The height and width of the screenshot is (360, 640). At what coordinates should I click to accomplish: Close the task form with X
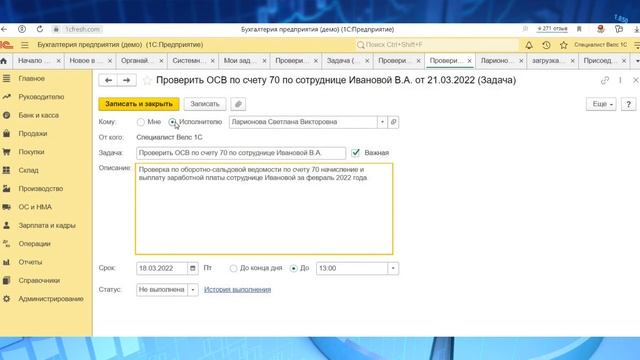point(636,80)
